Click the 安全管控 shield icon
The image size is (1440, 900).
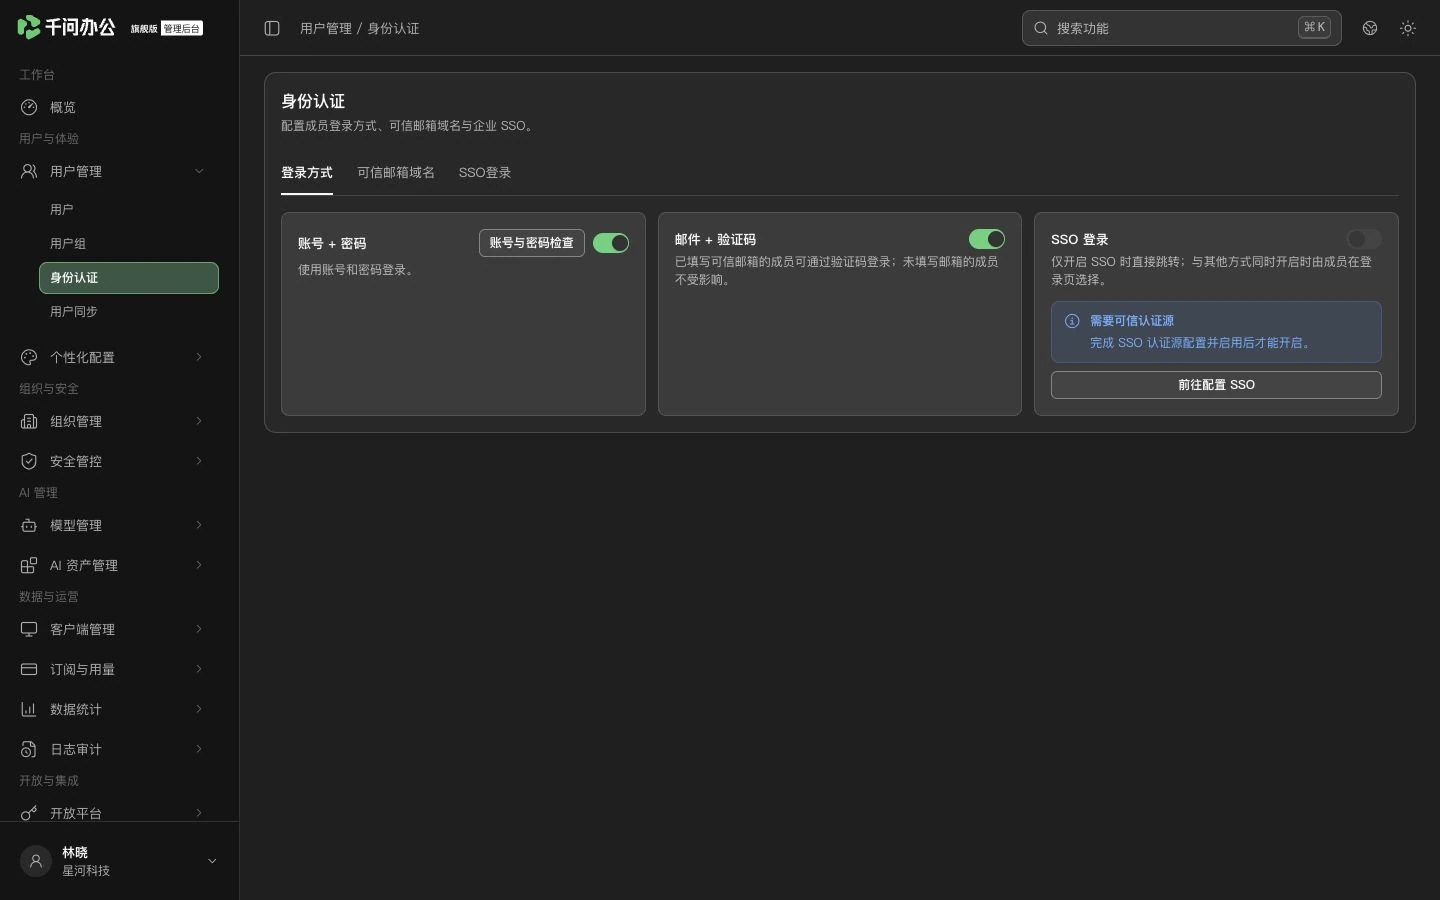[29, 461]
